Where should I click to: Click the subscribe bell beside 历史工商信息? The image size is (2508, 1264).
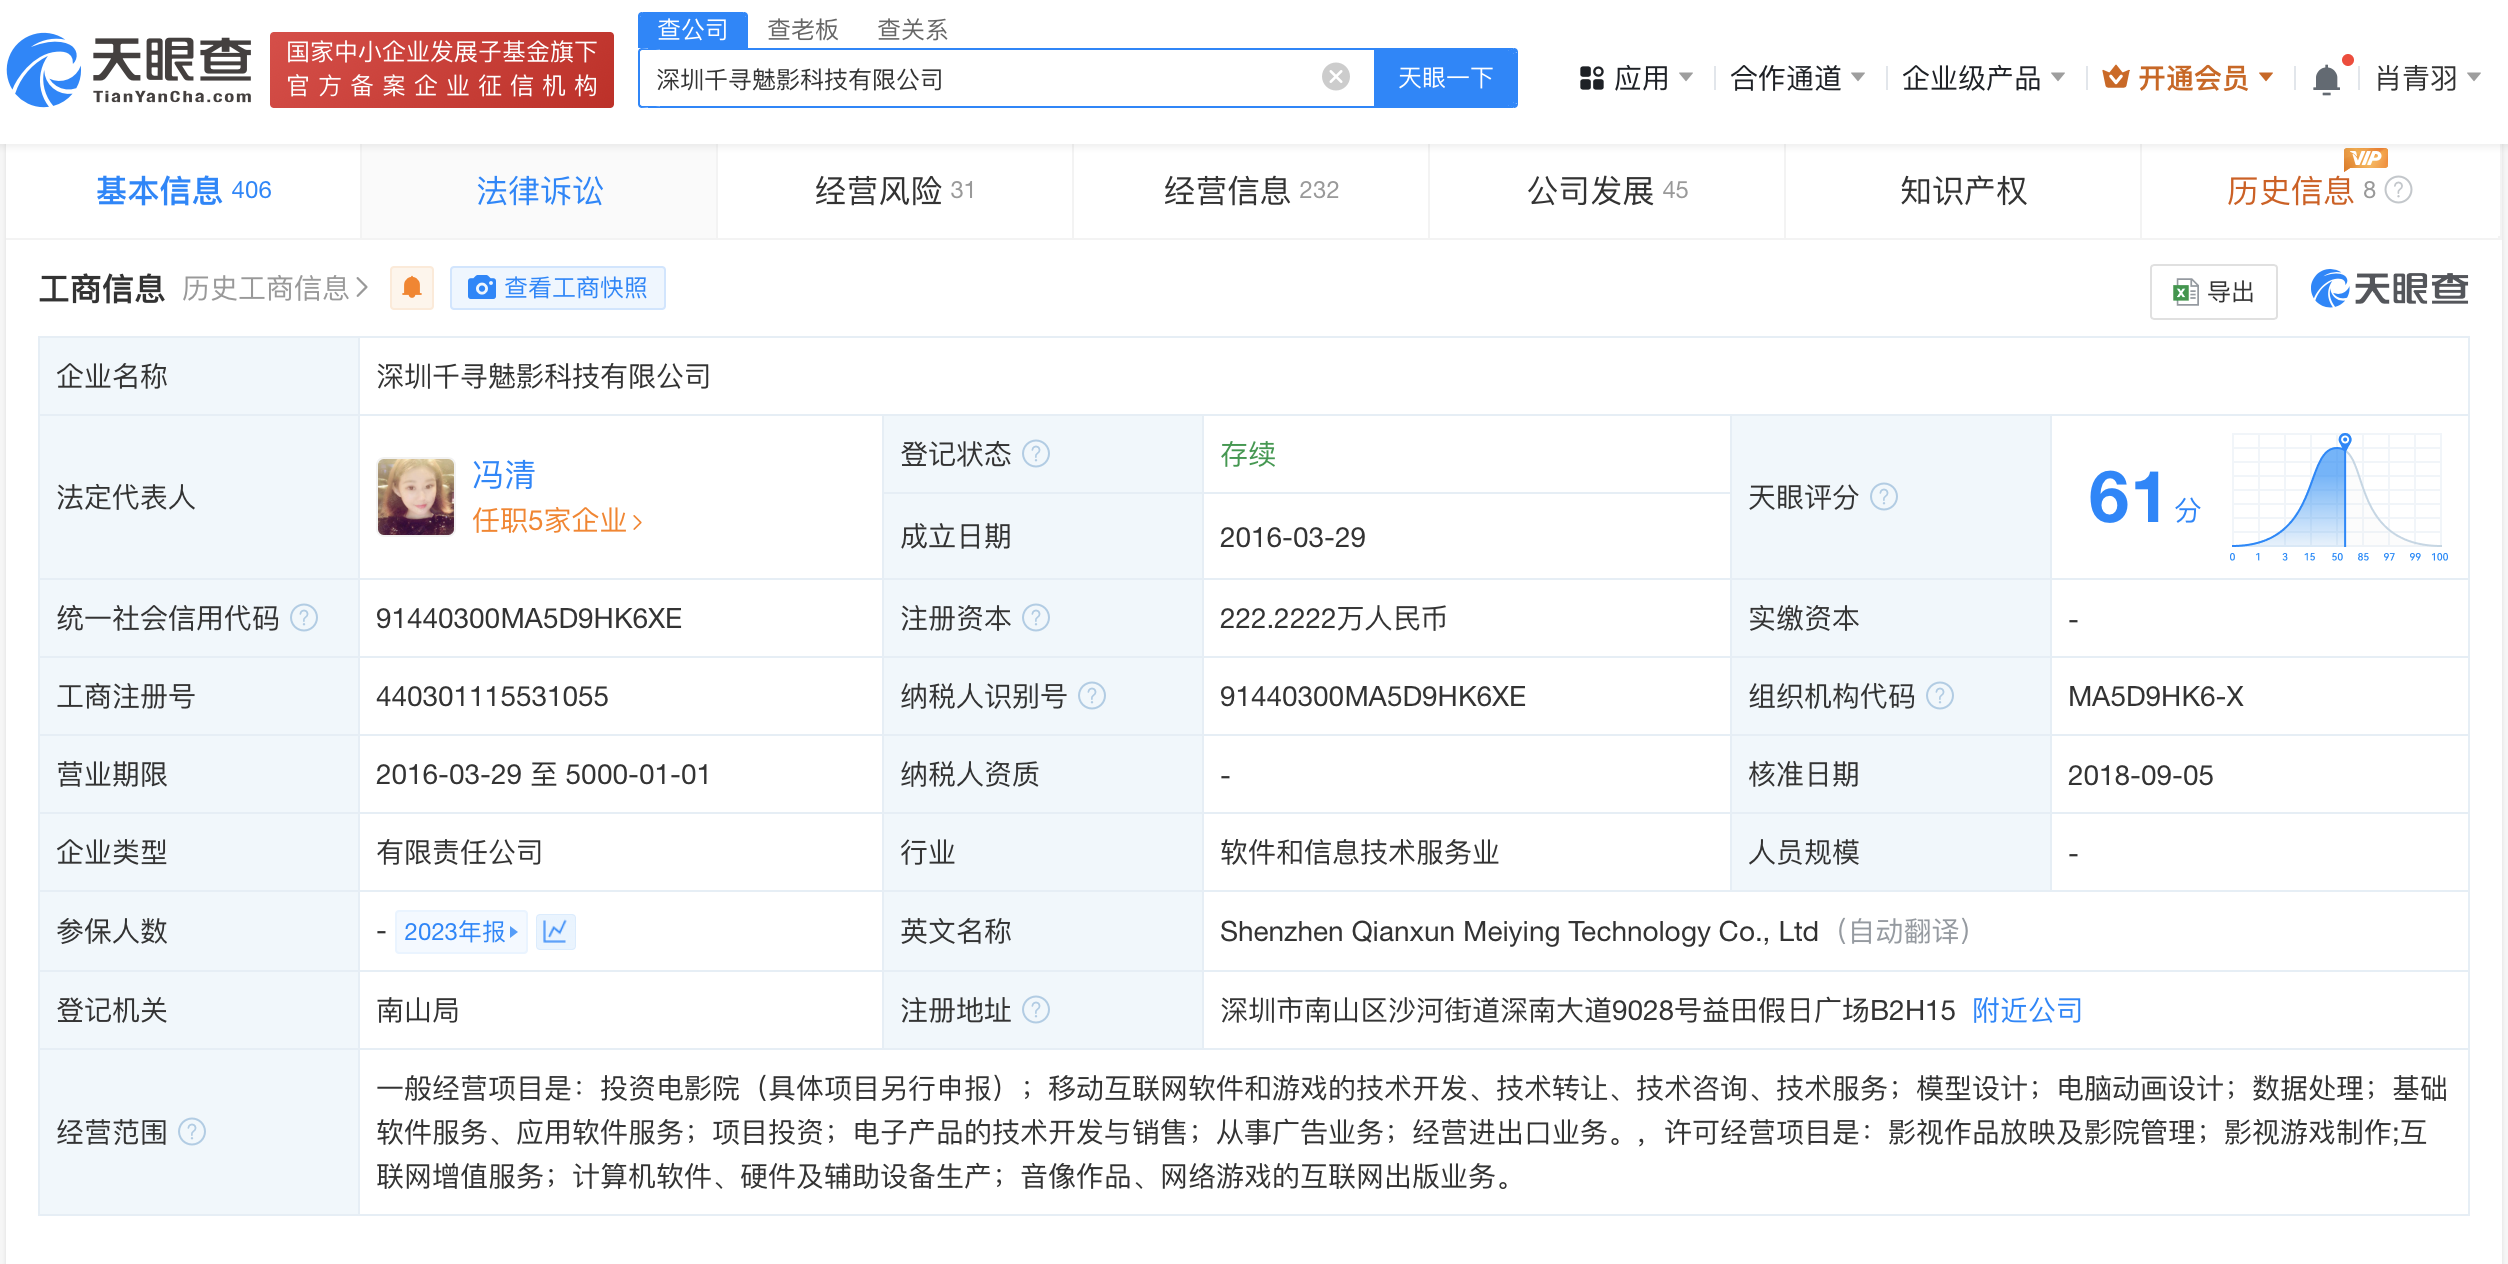[411, 288]
